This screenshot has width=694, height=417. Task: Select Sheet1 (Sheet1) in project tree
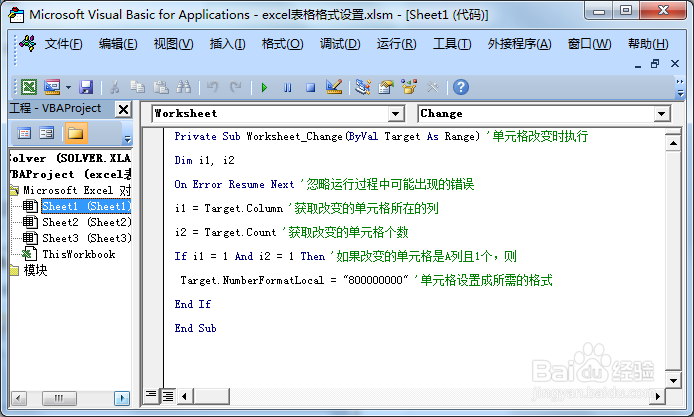click(x=86, y=206)
